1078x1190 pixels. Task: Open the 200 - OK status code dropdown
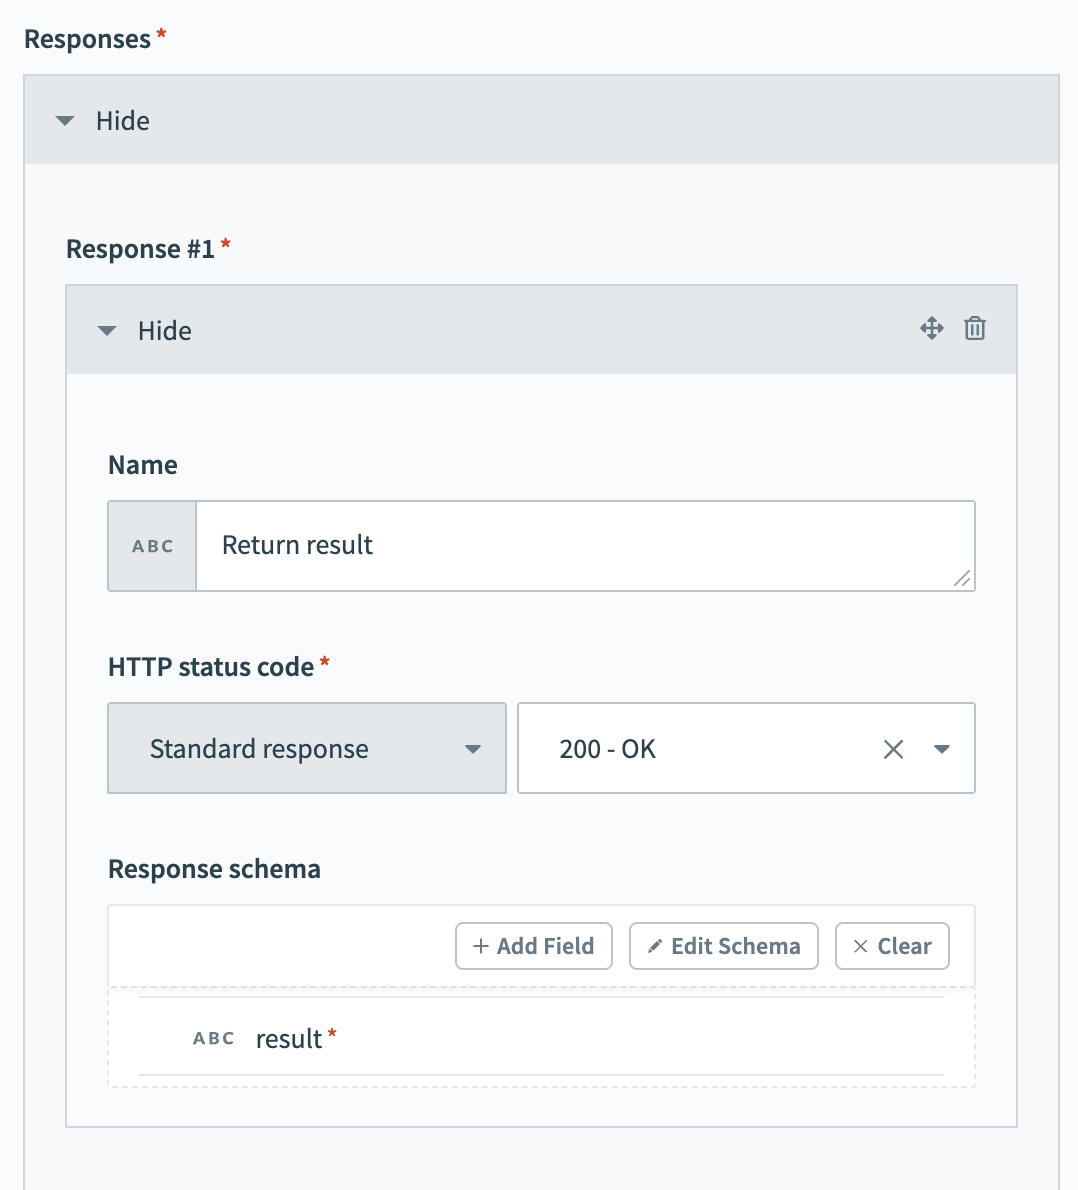(x=942, y=748)
